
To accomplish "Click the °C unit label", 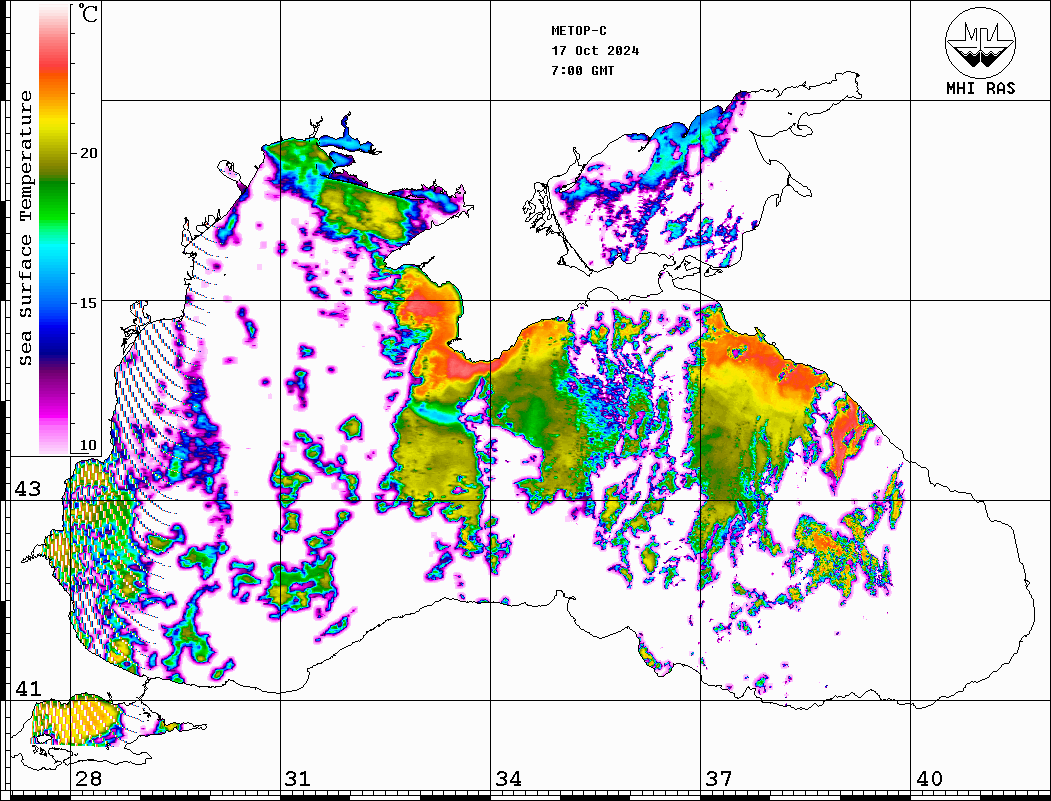I will [x=87, y=14].
